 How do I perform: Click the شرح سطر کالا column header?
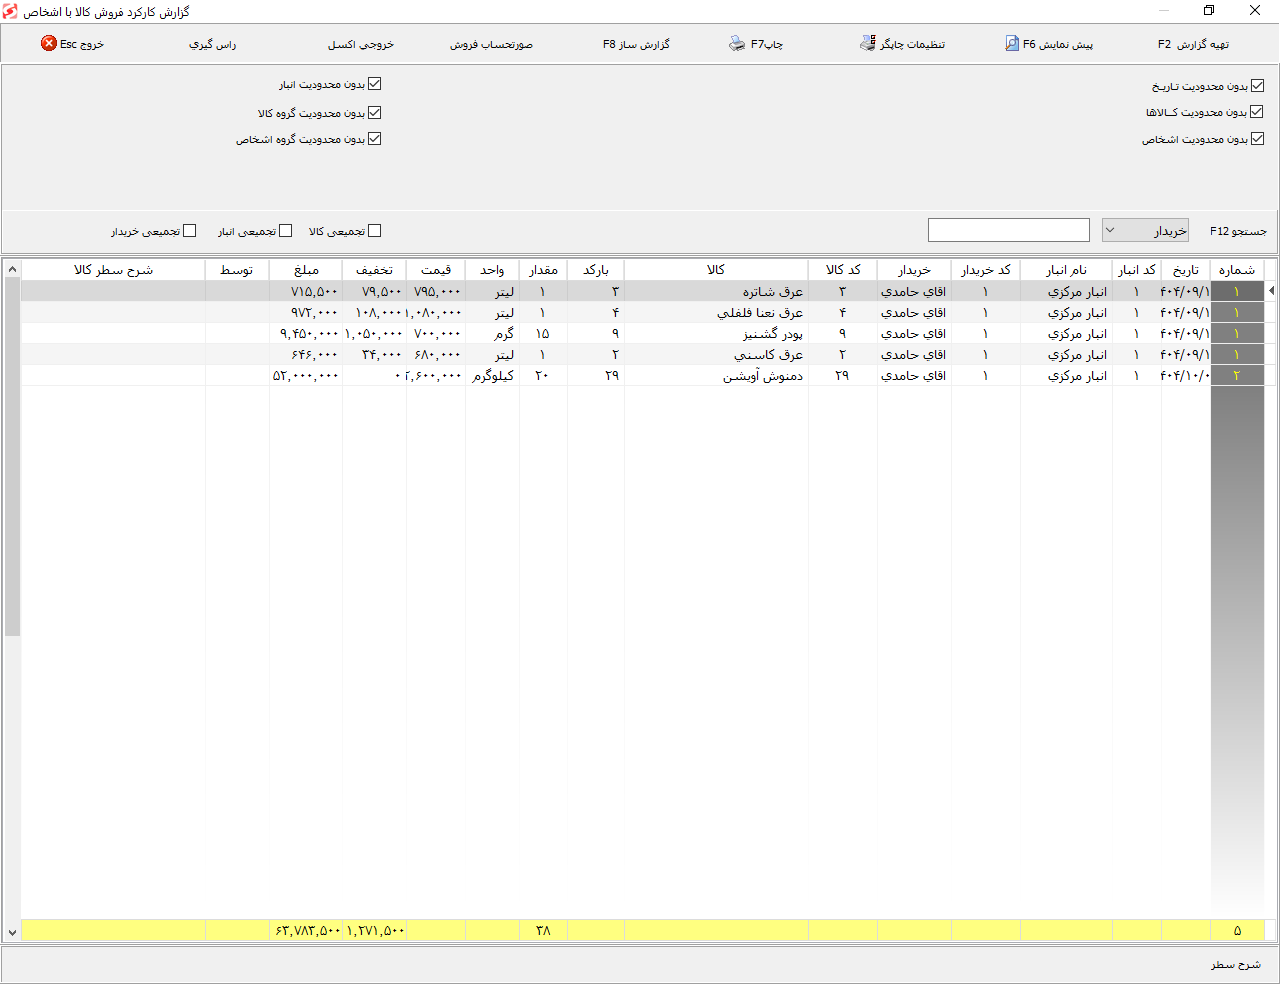pos(114,270)
